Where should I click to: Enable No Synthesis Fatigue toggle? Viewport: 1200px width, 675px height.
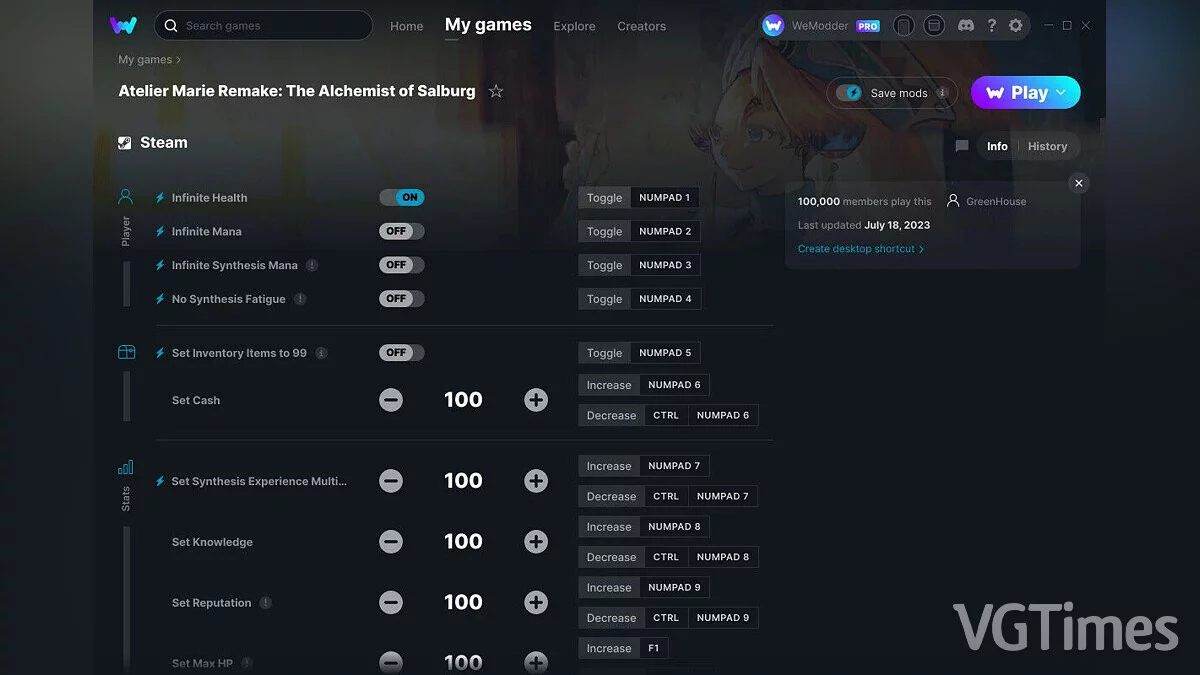coord(402,299)
